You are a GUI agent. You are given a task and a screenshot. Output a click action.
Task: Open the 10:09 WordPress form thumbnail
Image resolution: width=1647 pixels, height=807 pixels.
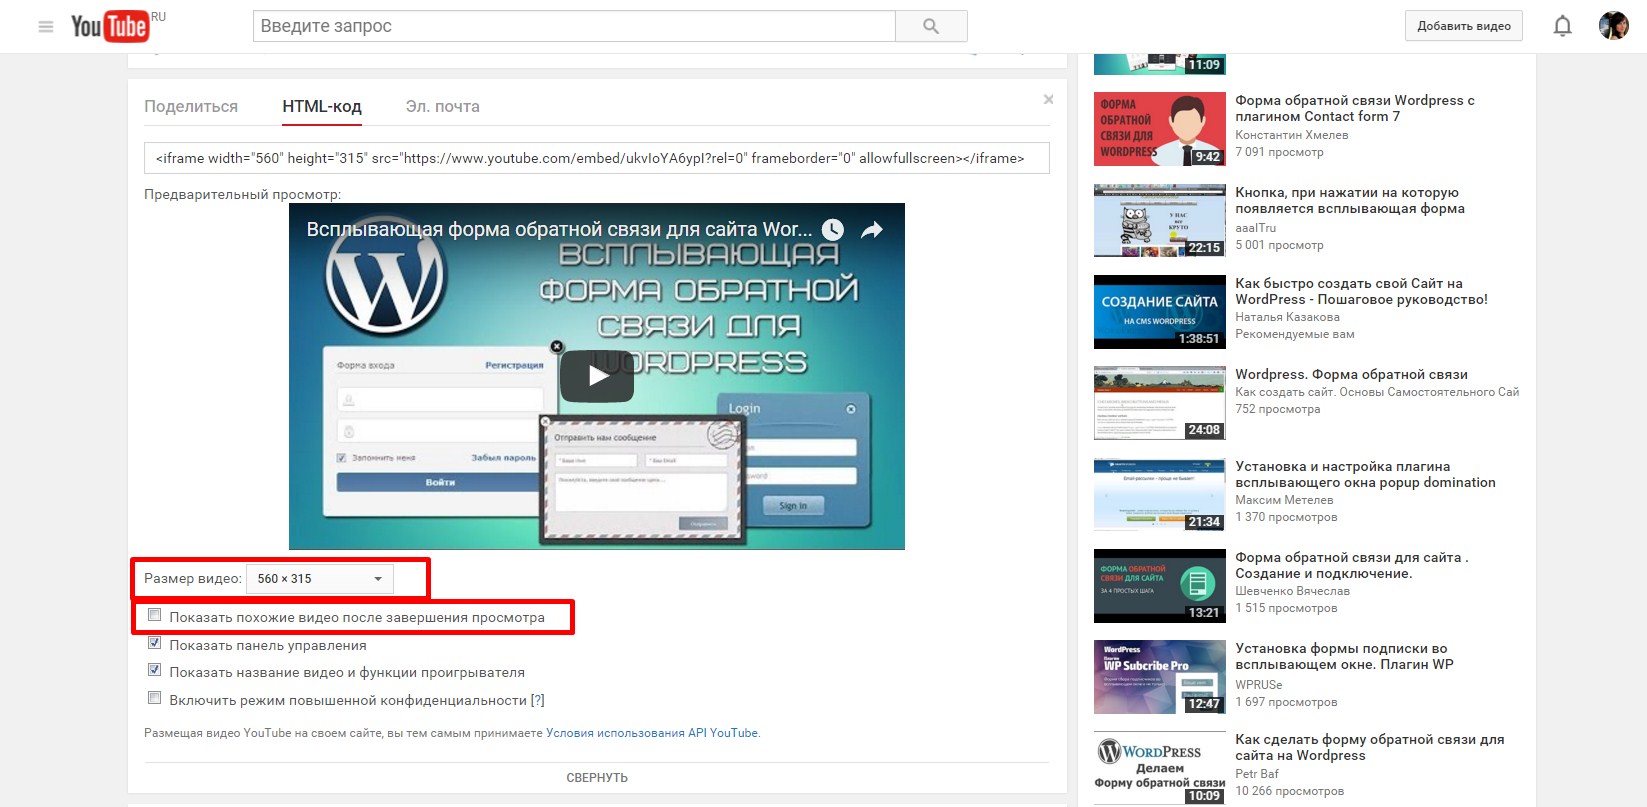(1160, 768)
